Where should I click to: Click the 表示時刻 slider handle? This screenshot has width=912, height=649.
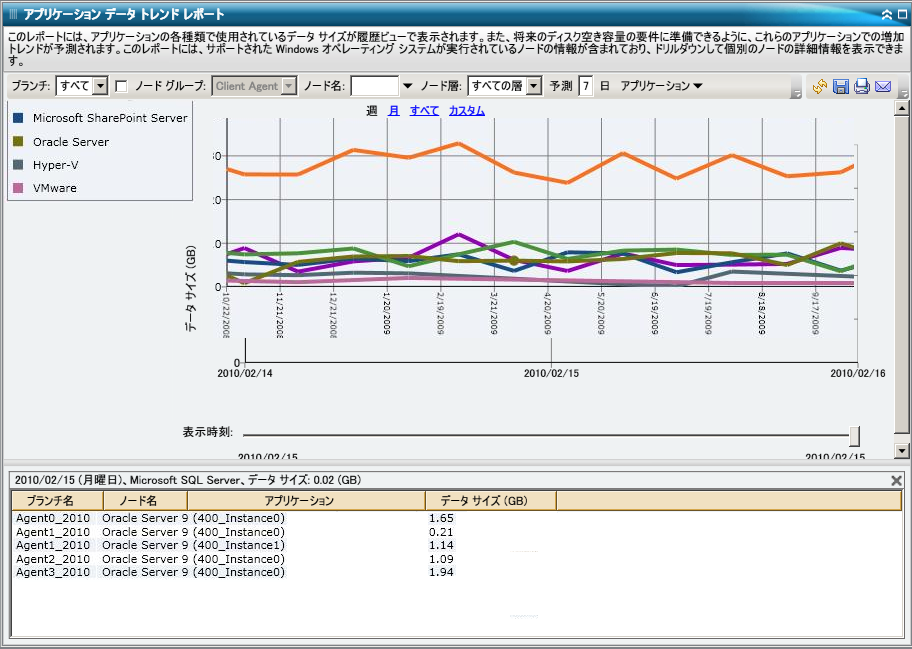tap(854, 435)
